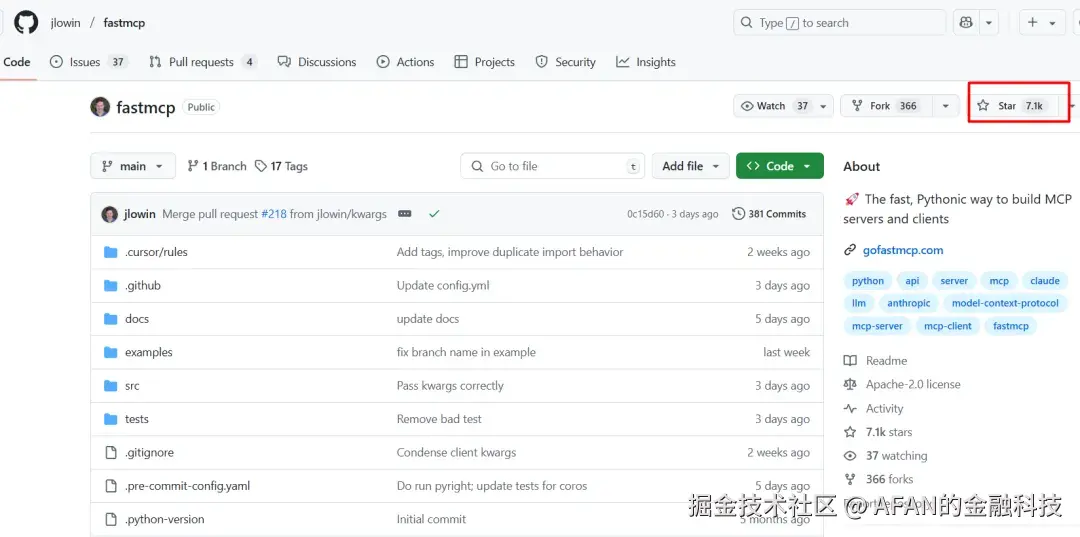Open the green Code dropdown
Screen dimensions: 1080x537
tap(780, 166)
